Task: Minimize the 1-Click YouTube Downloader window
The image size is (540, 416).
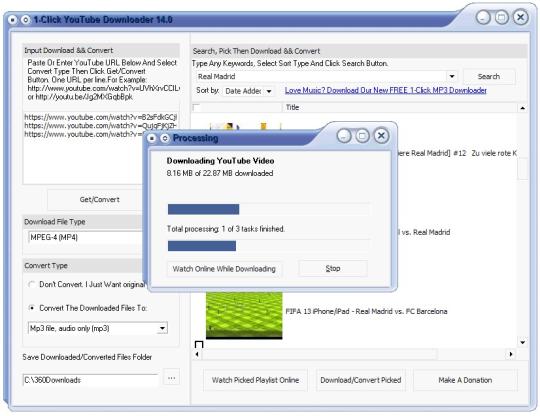Action: [483, 17]
